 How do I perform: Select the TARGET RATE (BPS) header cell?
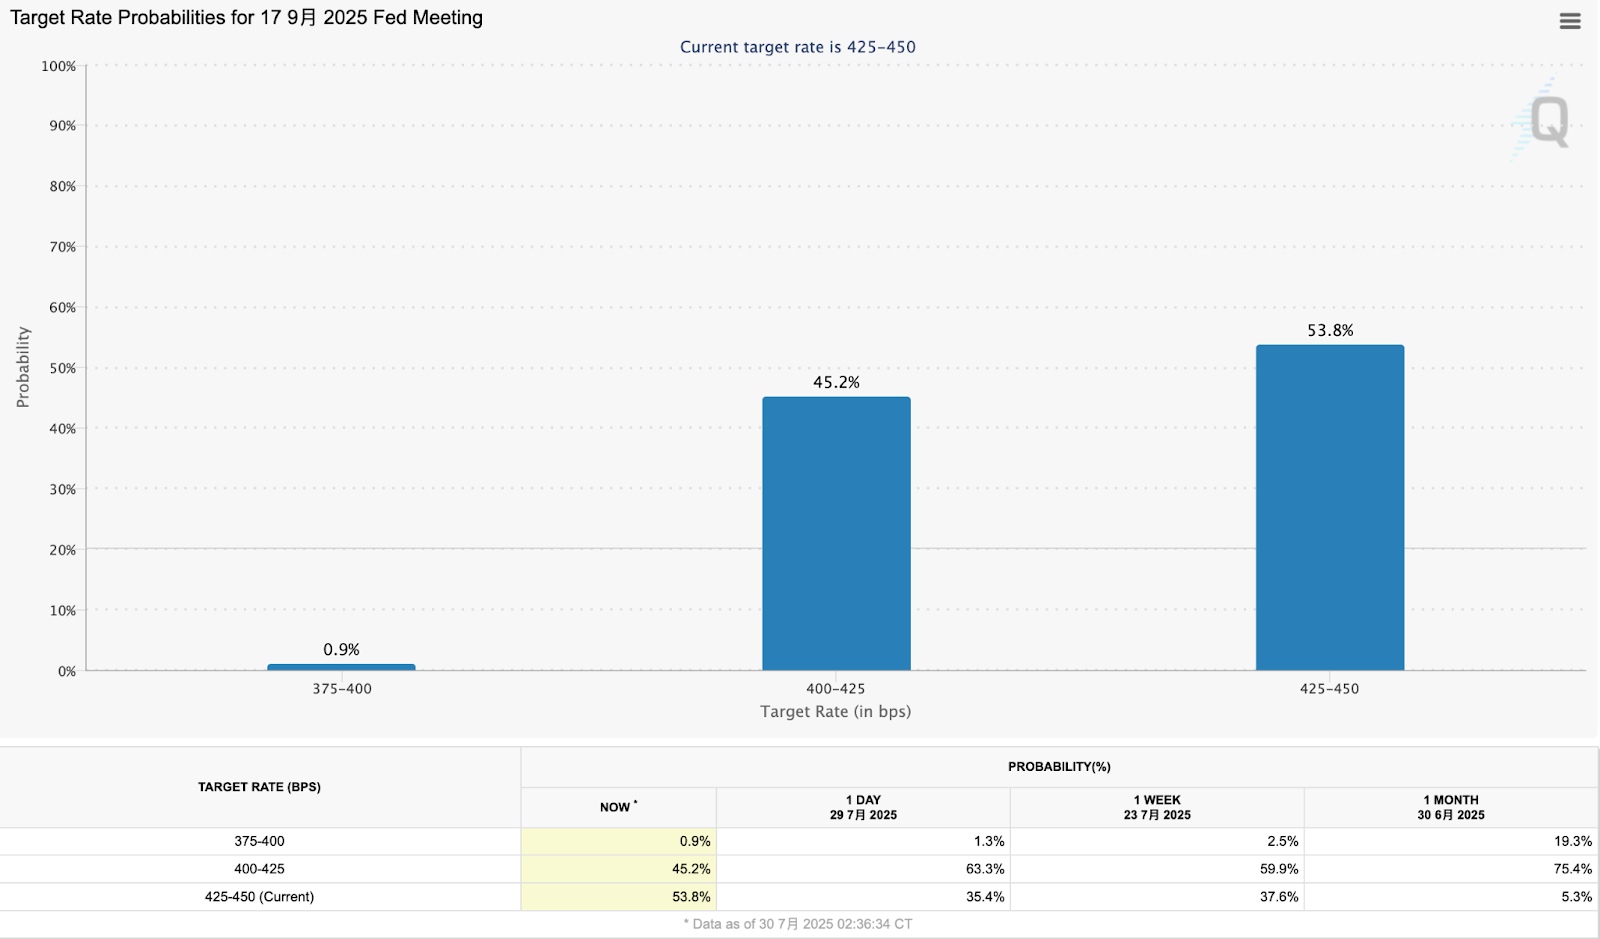[262, 786]
